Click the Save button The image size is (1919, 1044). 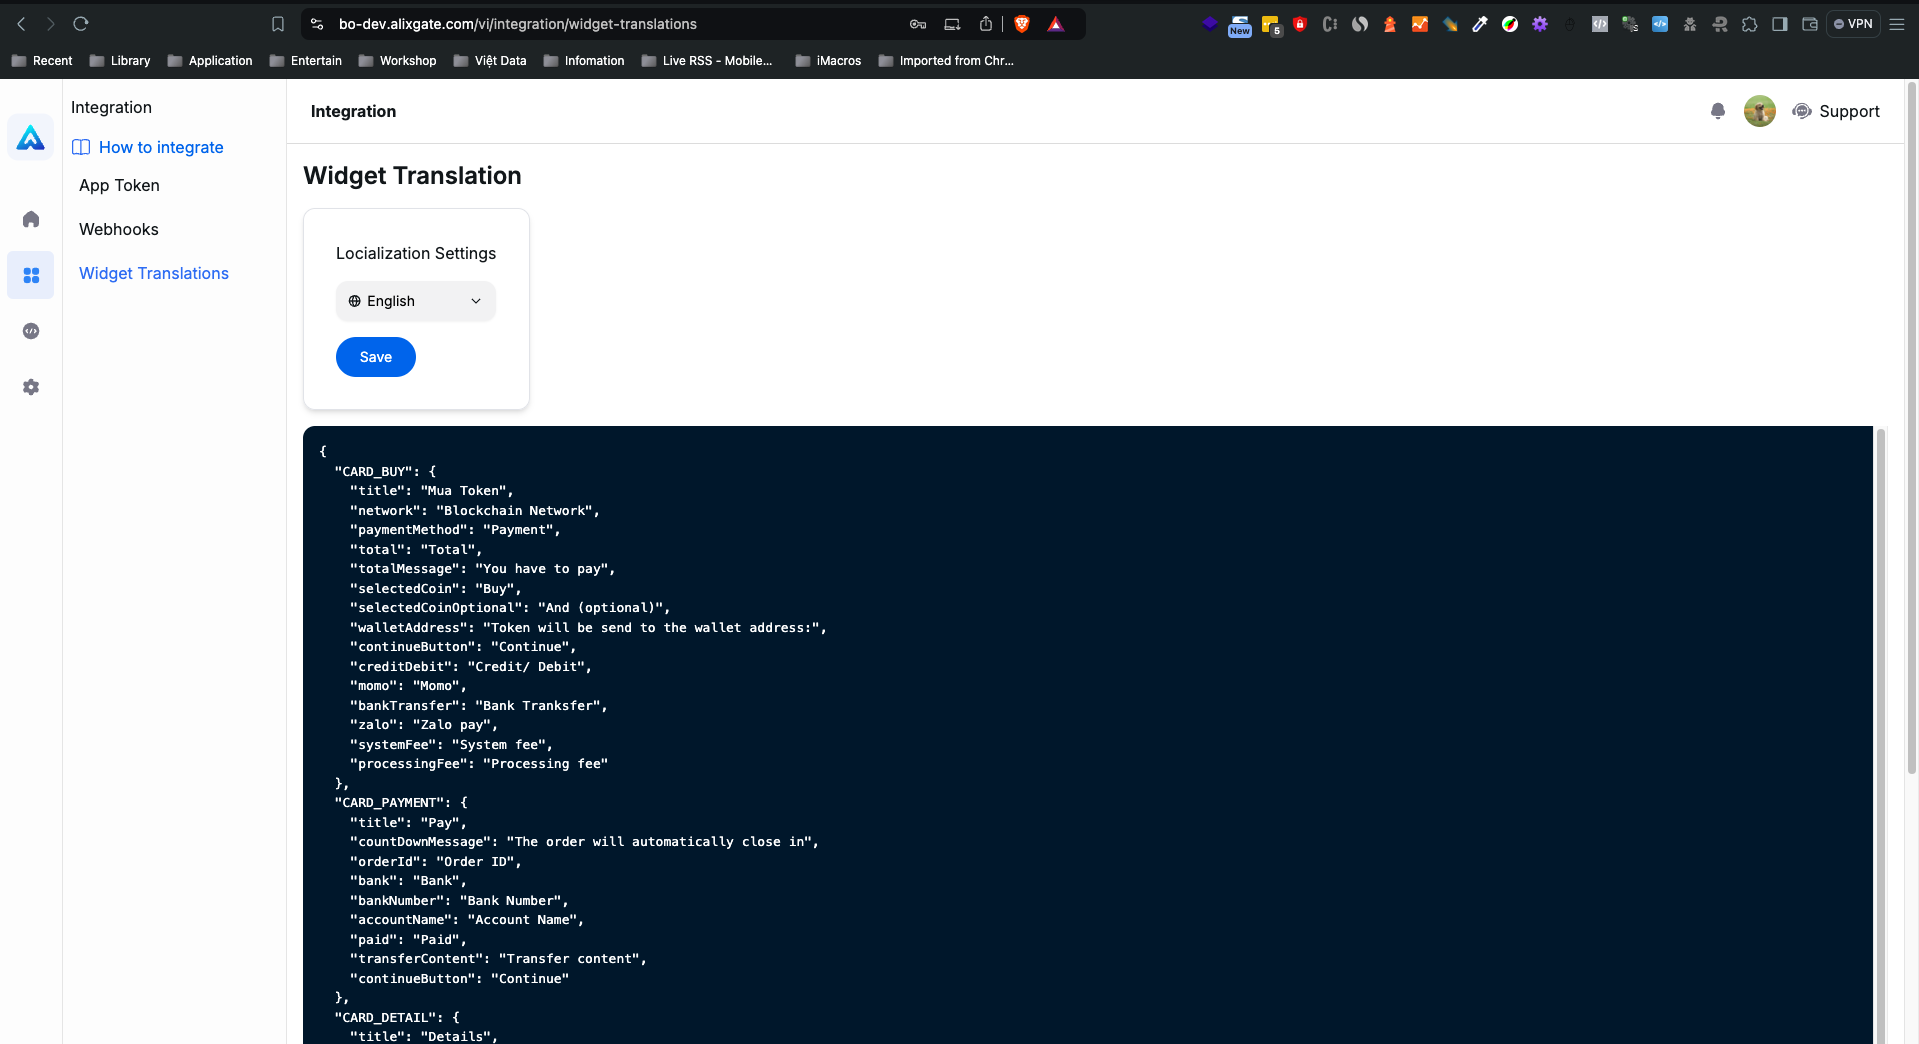(375, 357)
